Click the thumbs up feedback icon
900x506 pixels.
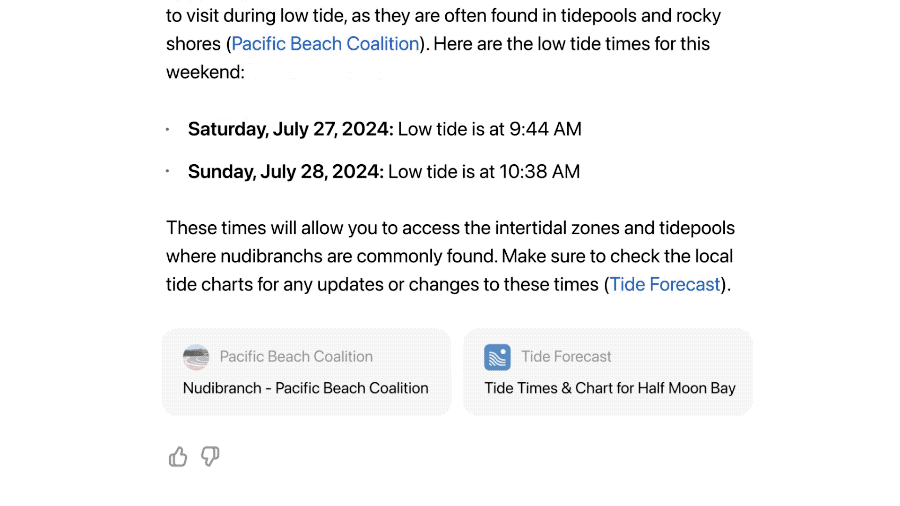coord(178,457)
